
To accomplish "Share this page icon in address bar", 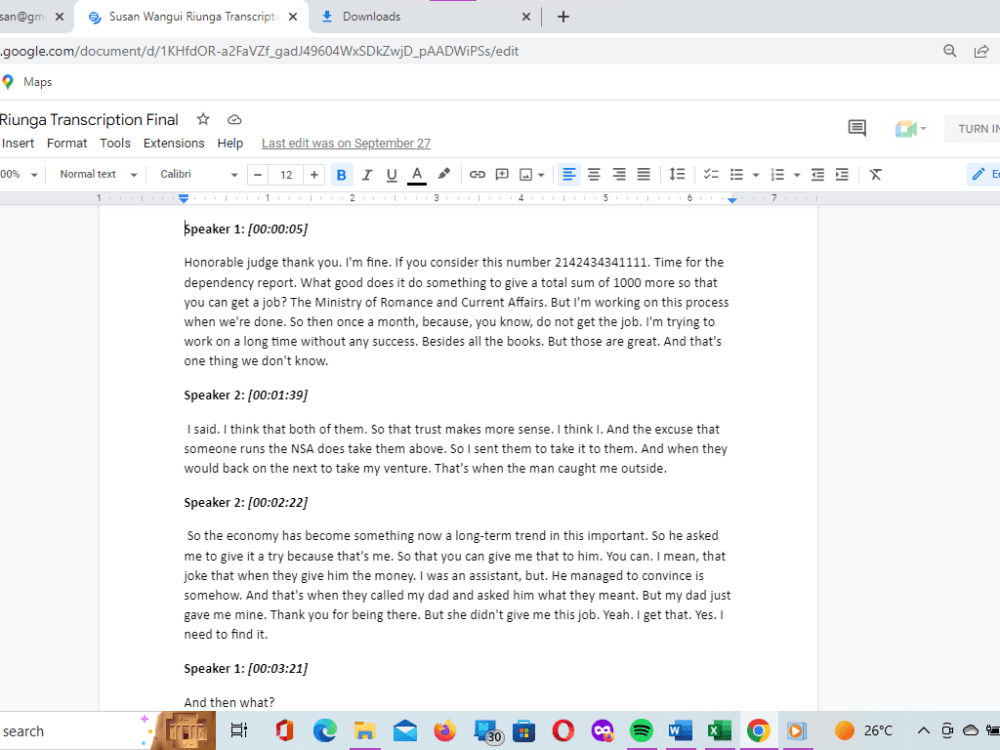I will click(981, 51).
